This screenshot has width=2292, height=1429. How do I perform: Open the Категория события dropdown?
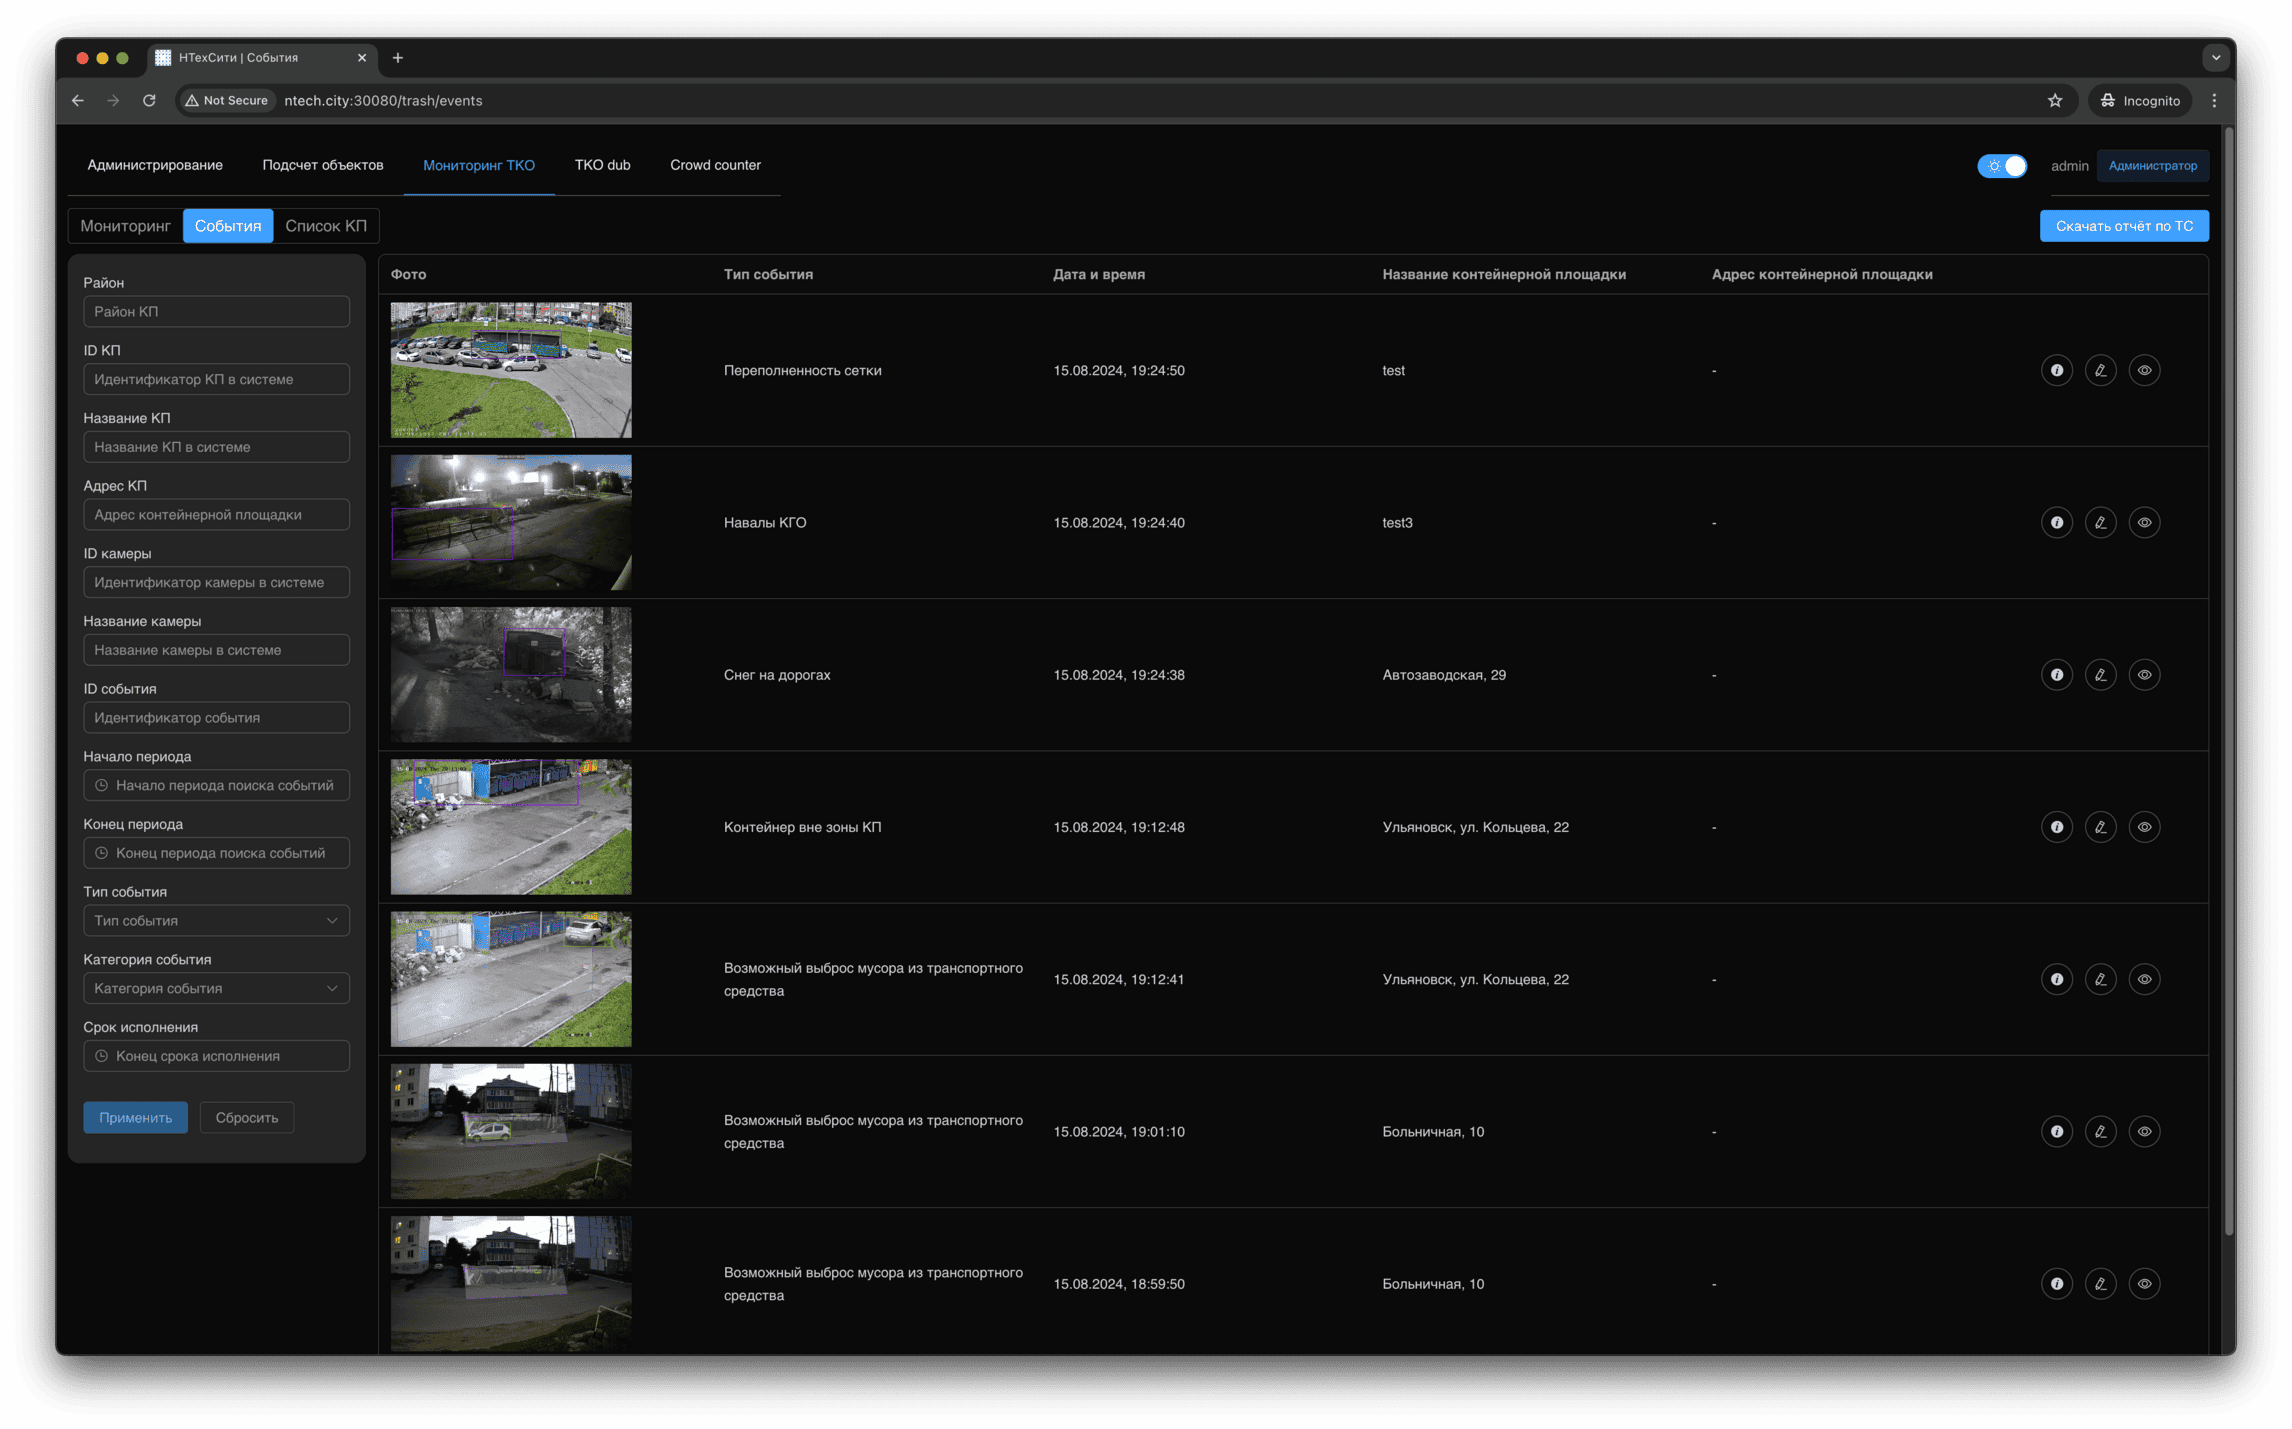pos(216,988)
